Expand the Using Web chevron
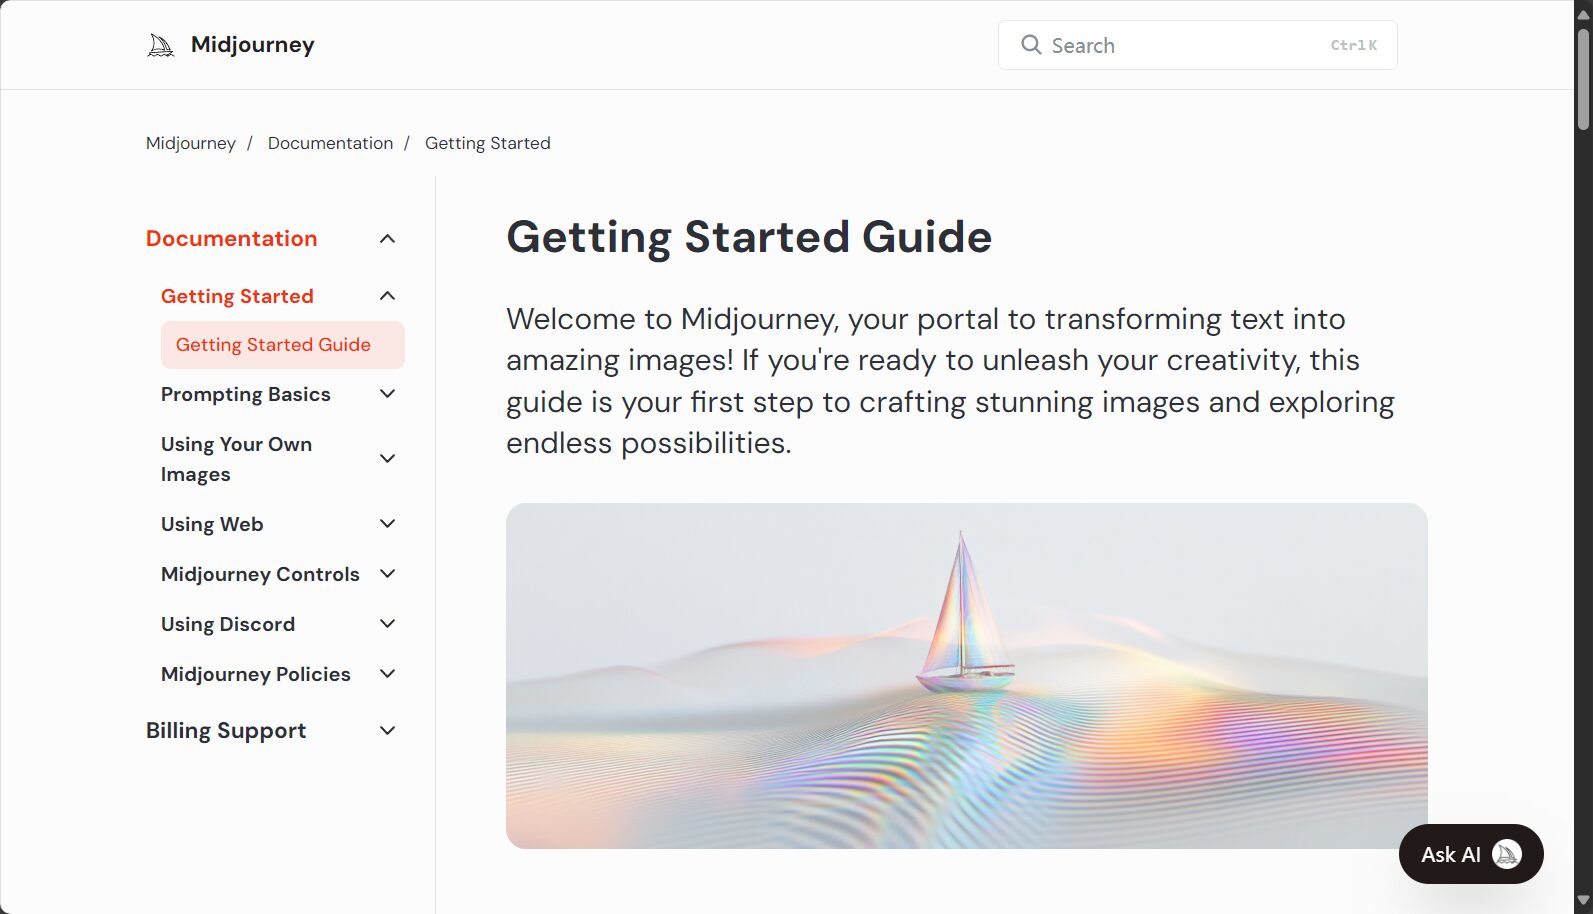Screen dimensions: 1593x914 click(388, 524)
